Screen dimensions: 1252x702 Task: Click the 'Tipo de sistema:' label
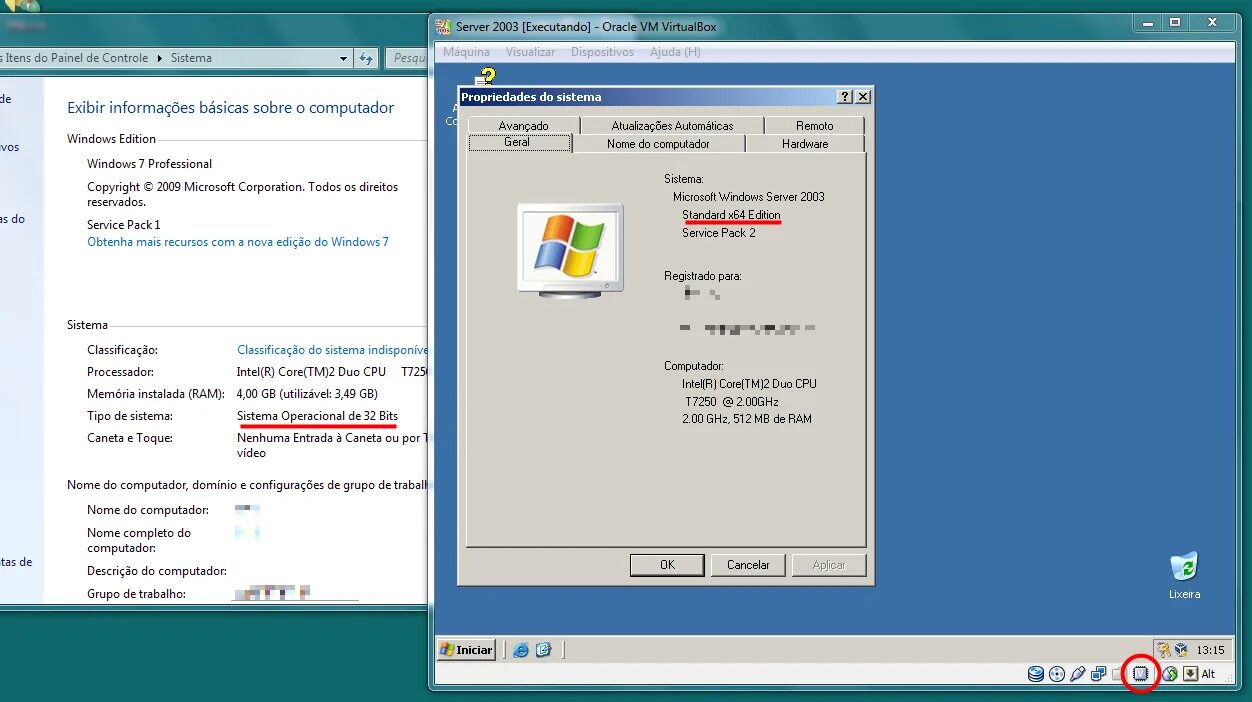tap(130, 416)
